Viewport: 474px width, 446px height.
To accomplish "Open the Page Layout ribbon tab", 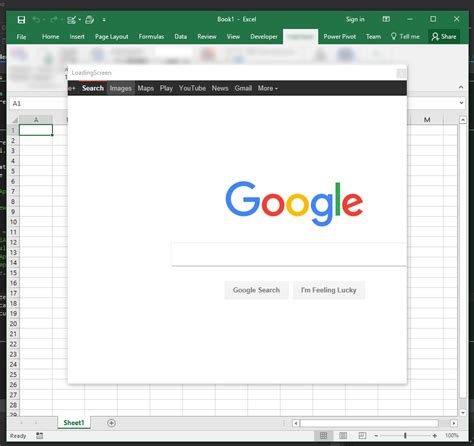I will point(111,37).
